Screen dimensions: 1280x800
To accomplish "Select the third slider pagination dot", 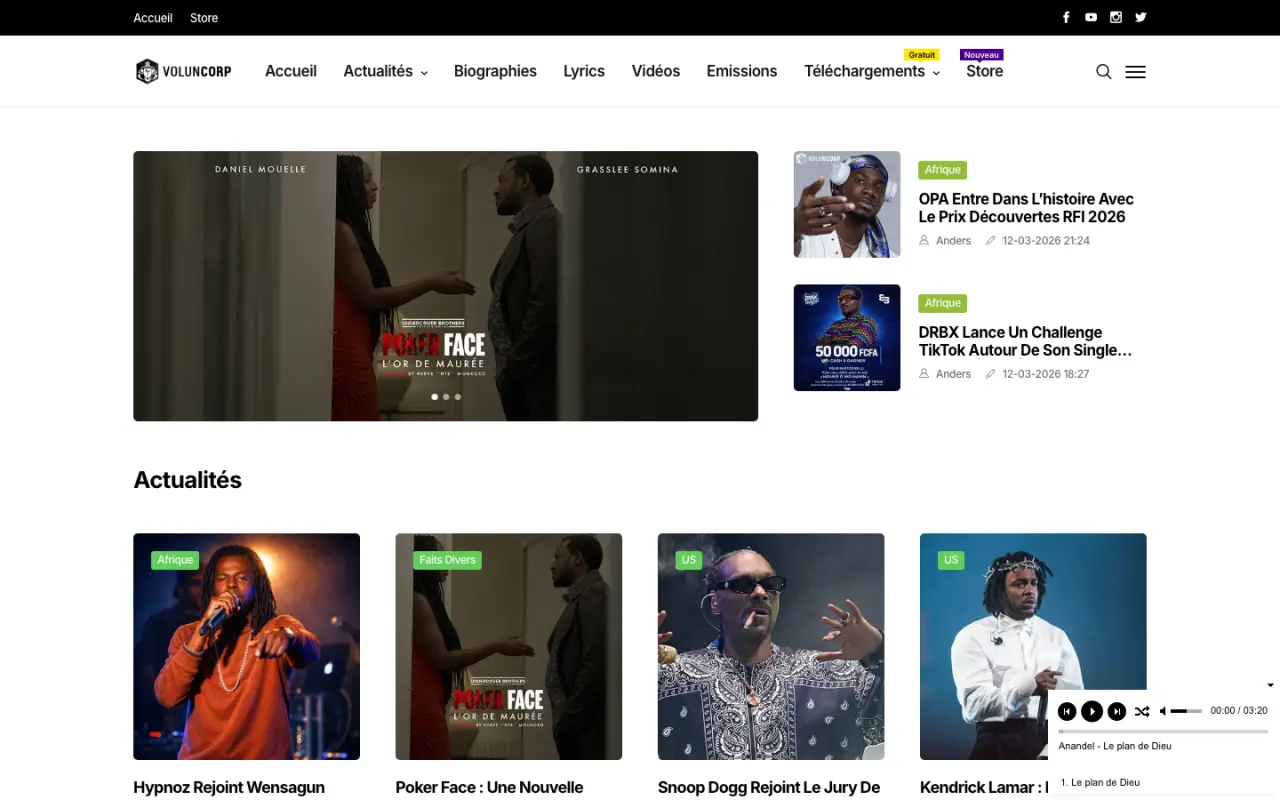I will point(458,397).
